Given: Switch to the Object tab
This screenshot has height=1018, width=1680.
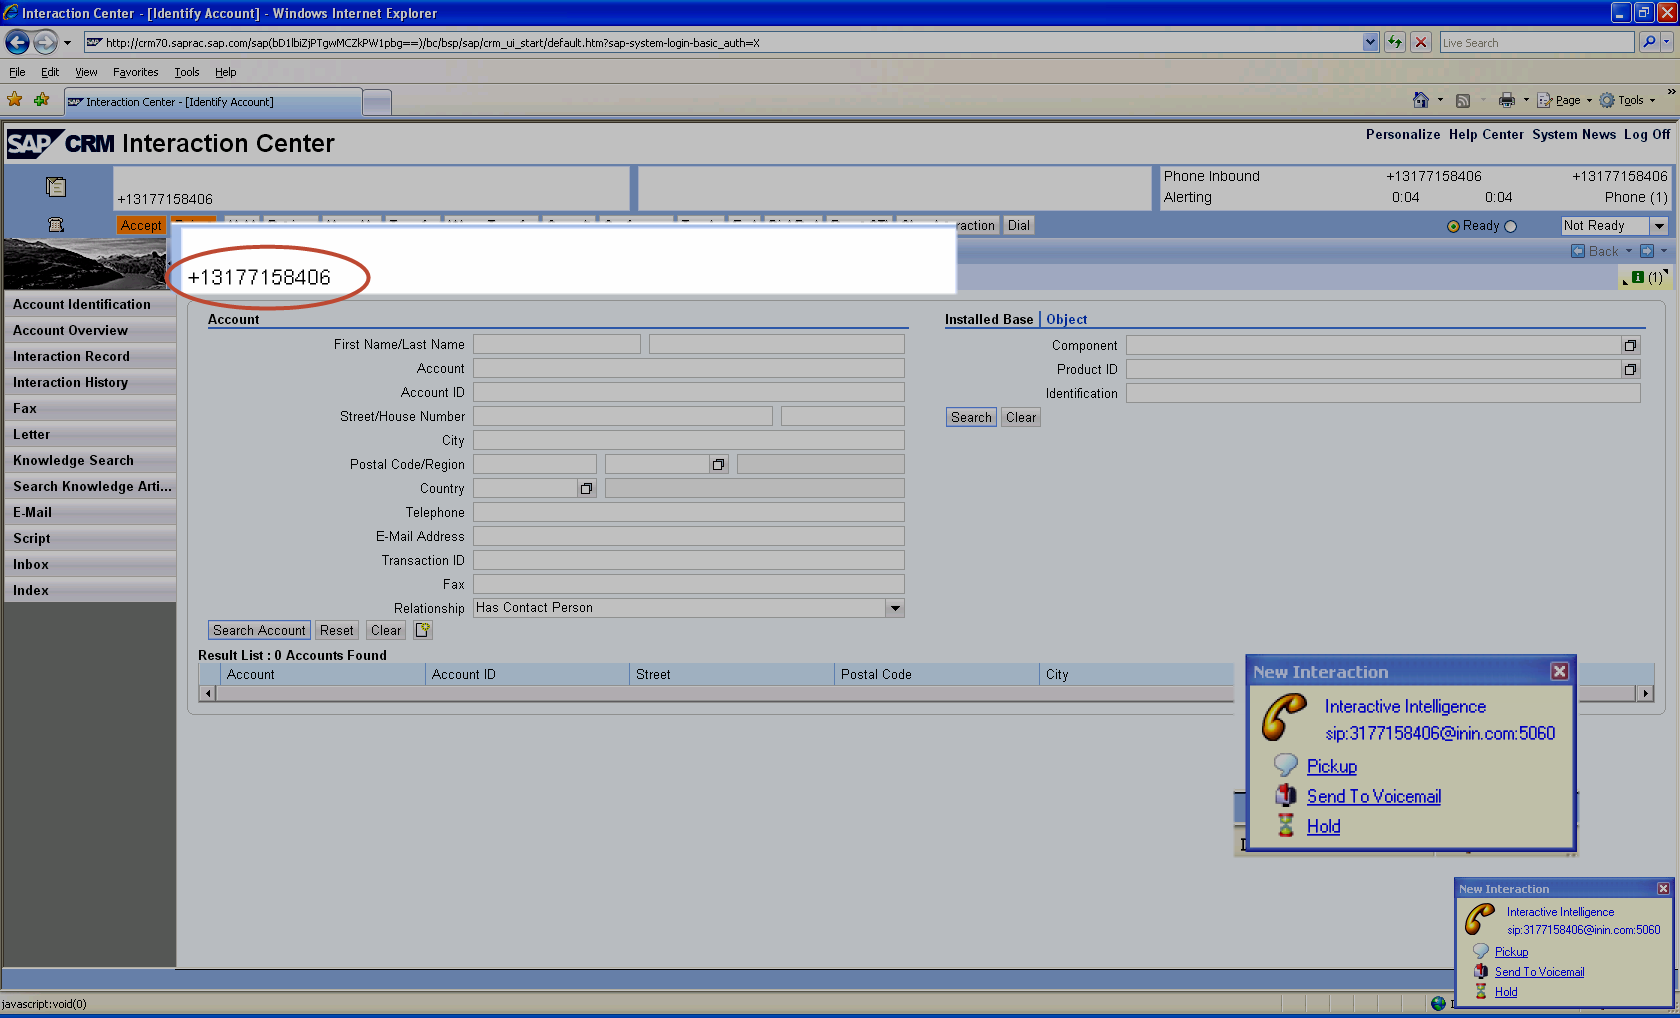Looking at the screenshot, I should click(1065, 319).
